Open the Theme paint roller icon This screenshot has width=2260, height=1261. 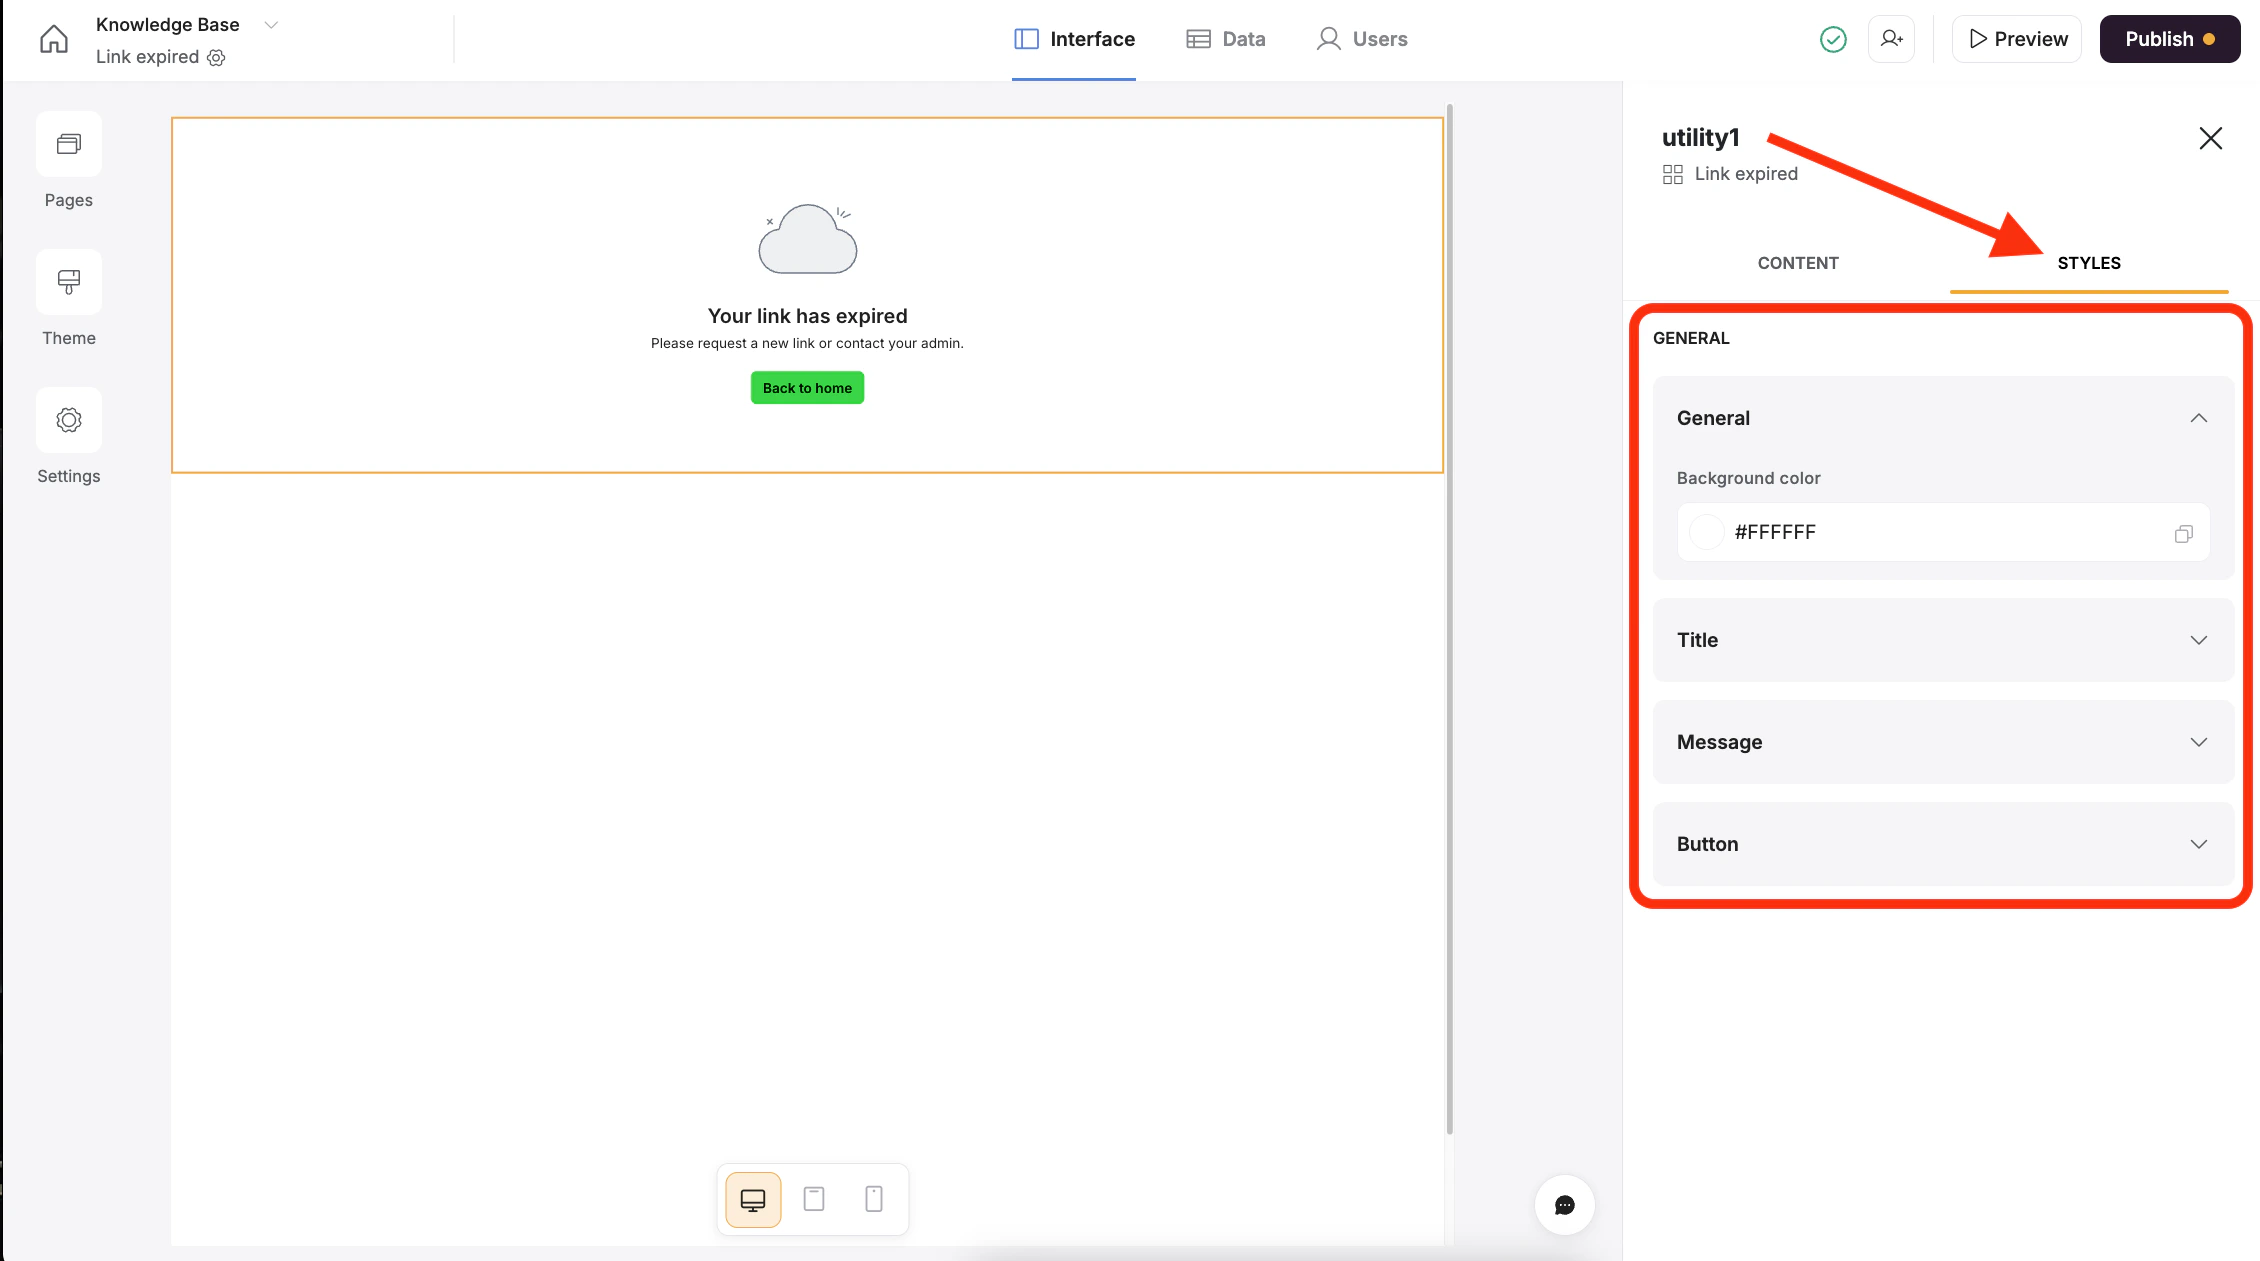69,283
